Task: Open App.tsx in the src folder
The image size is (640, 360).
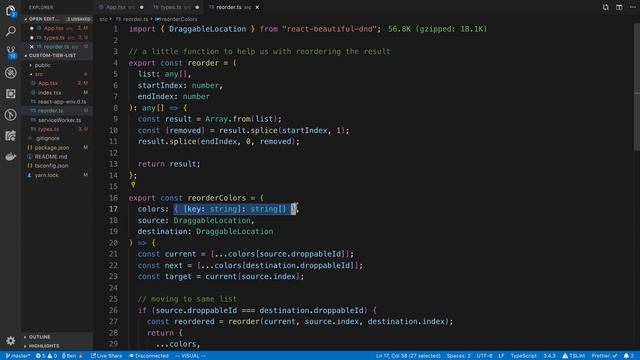Action: pos(48,83)
